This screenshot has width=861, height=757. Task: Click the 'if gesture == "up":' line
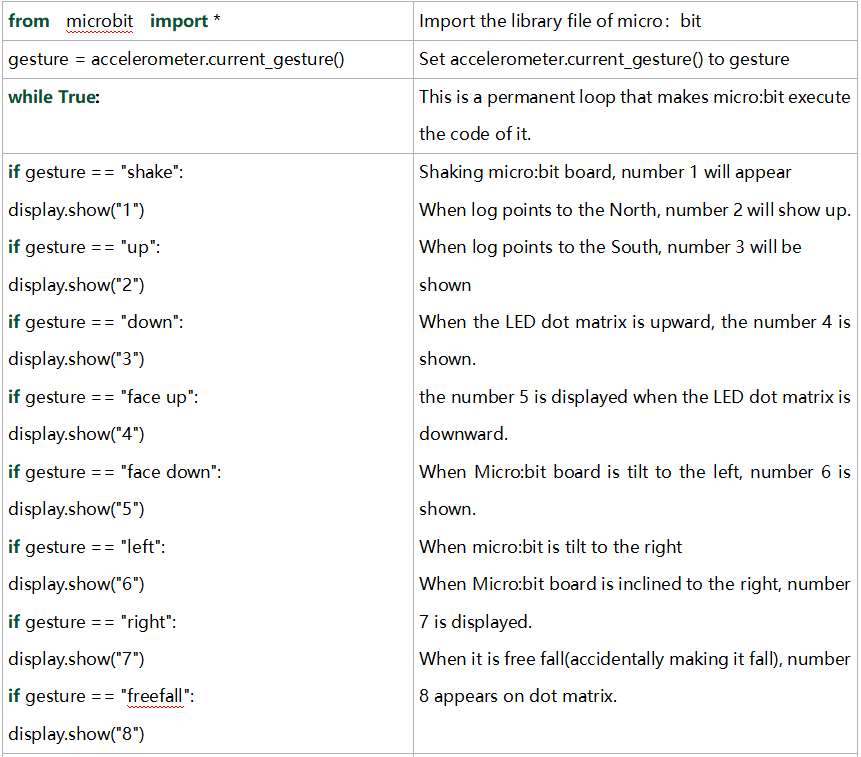(85, 248)
